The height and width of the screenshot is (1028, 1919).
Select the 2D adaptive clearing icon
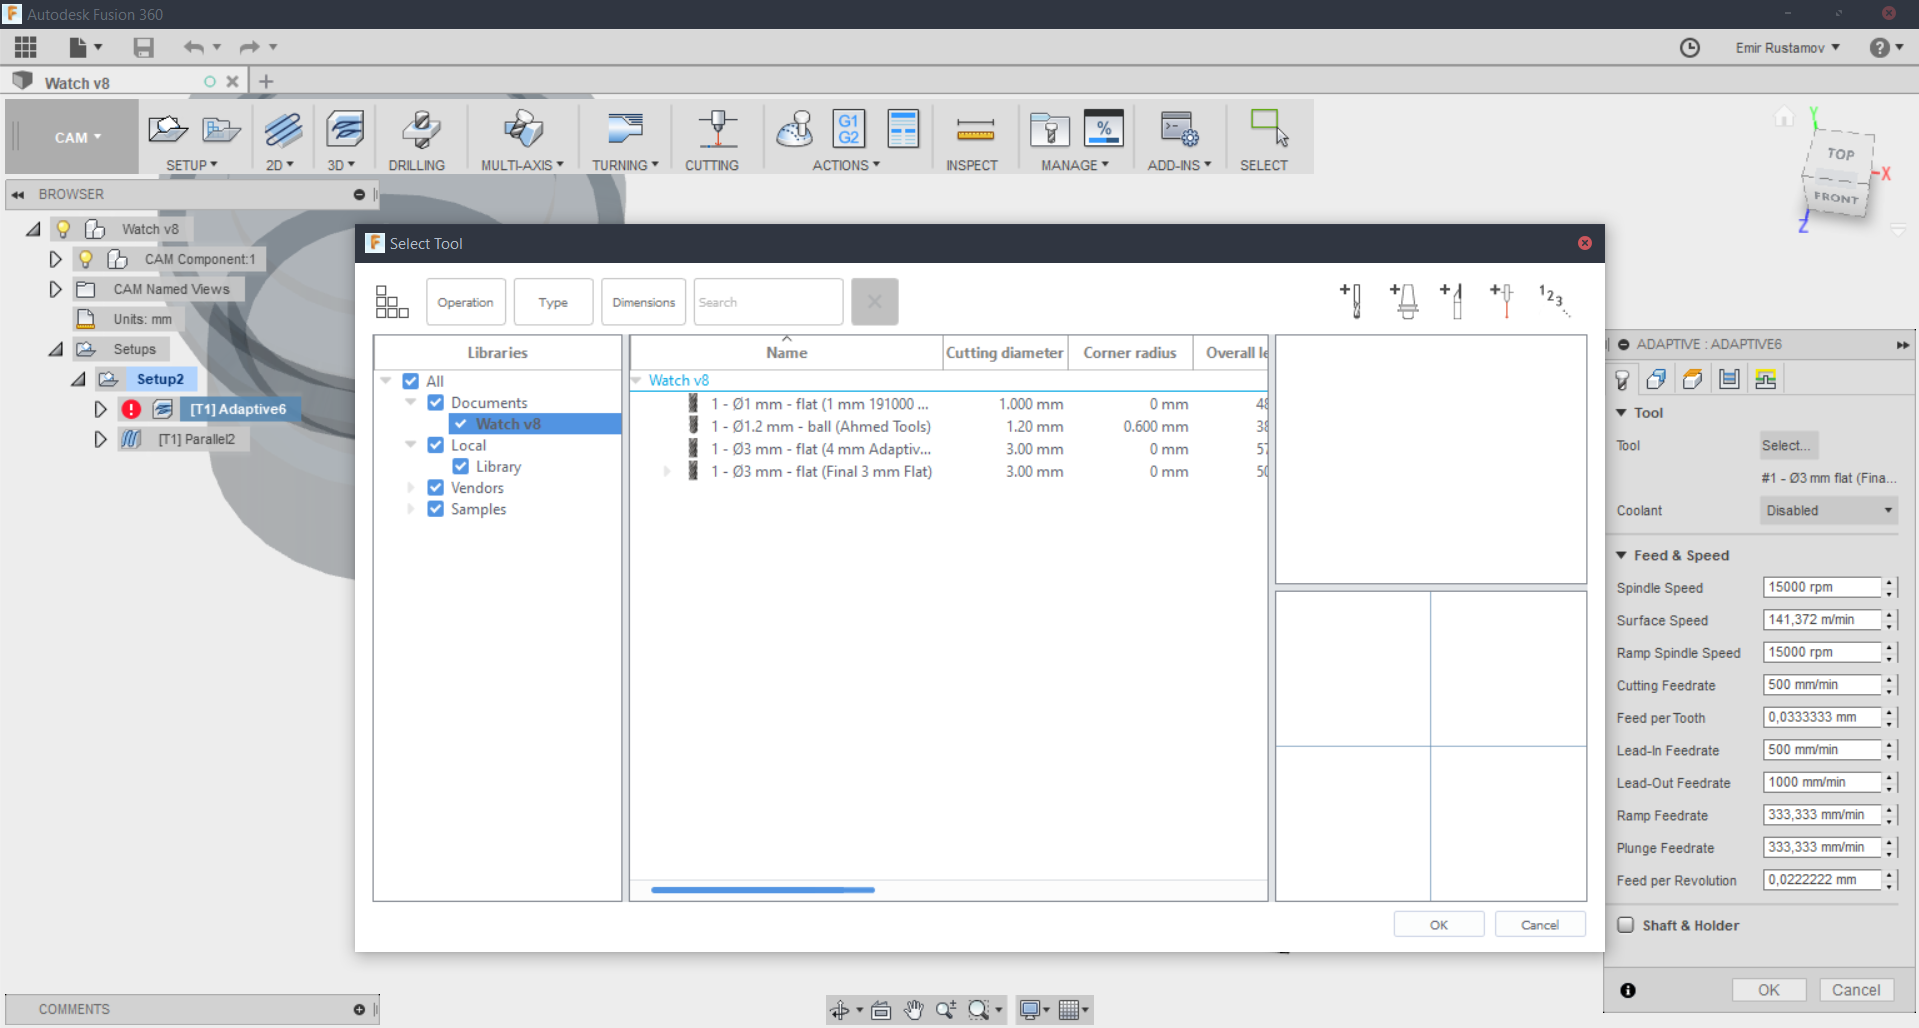click(284, 130)
